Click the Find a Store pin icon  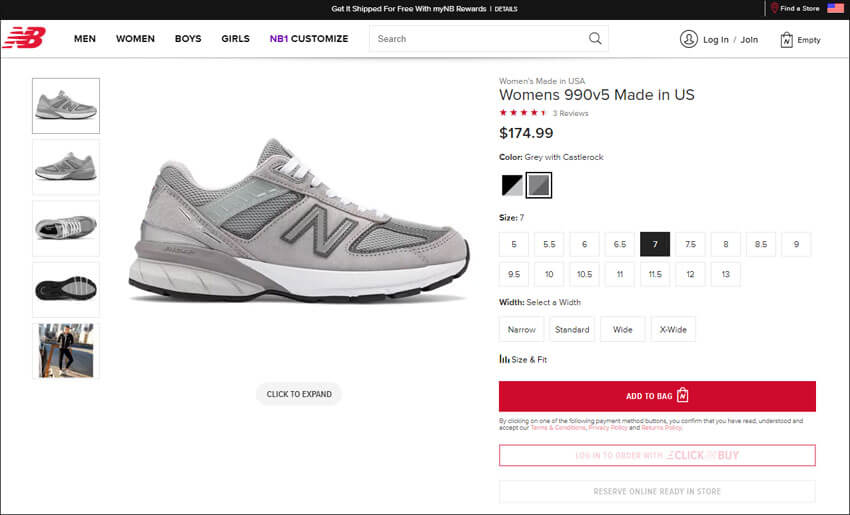tap(774, 8)
